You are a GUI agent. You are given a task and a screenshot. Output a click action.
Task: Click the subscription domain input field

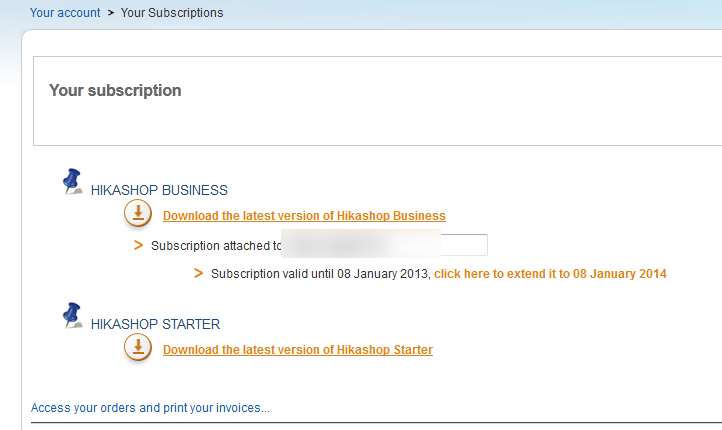pyautogui.click(x=465, y=245)
